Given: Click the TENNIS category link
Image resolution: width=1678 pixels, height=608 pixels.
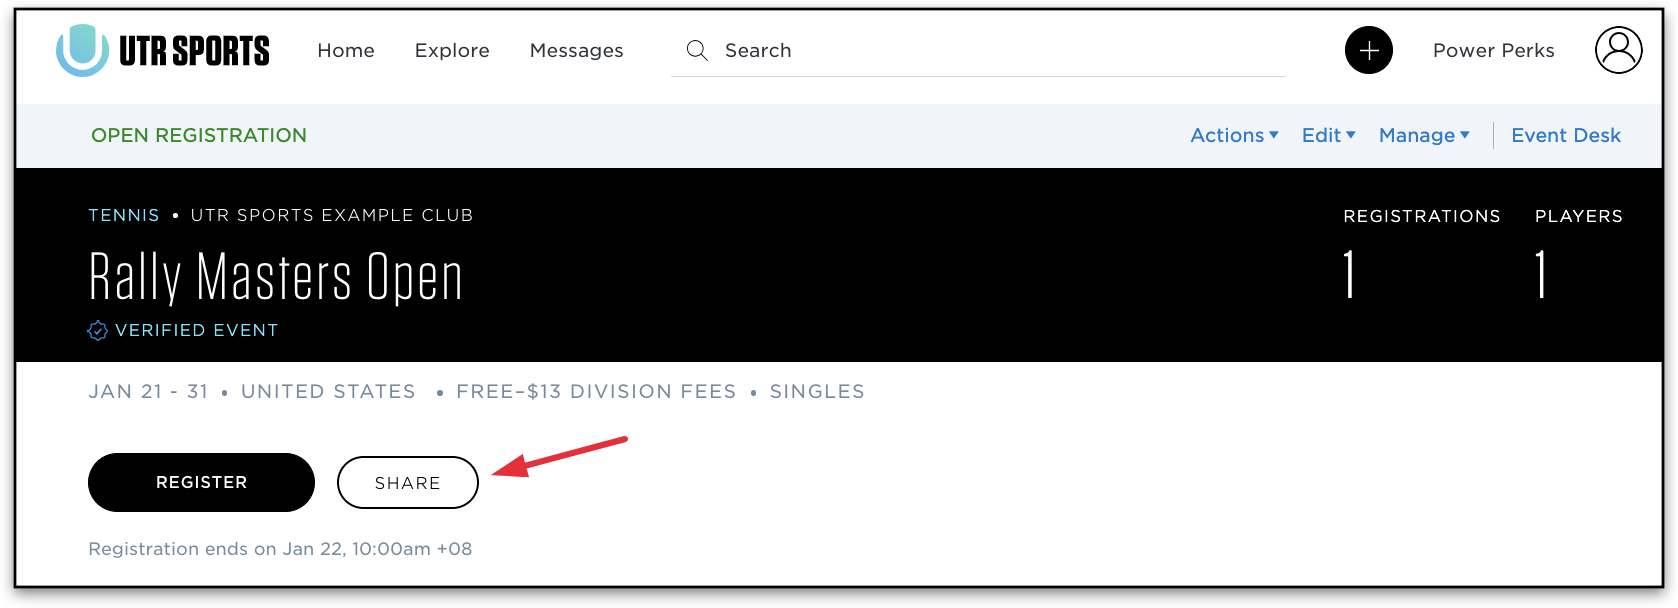Looking at the screenshot, I should 124,215.
